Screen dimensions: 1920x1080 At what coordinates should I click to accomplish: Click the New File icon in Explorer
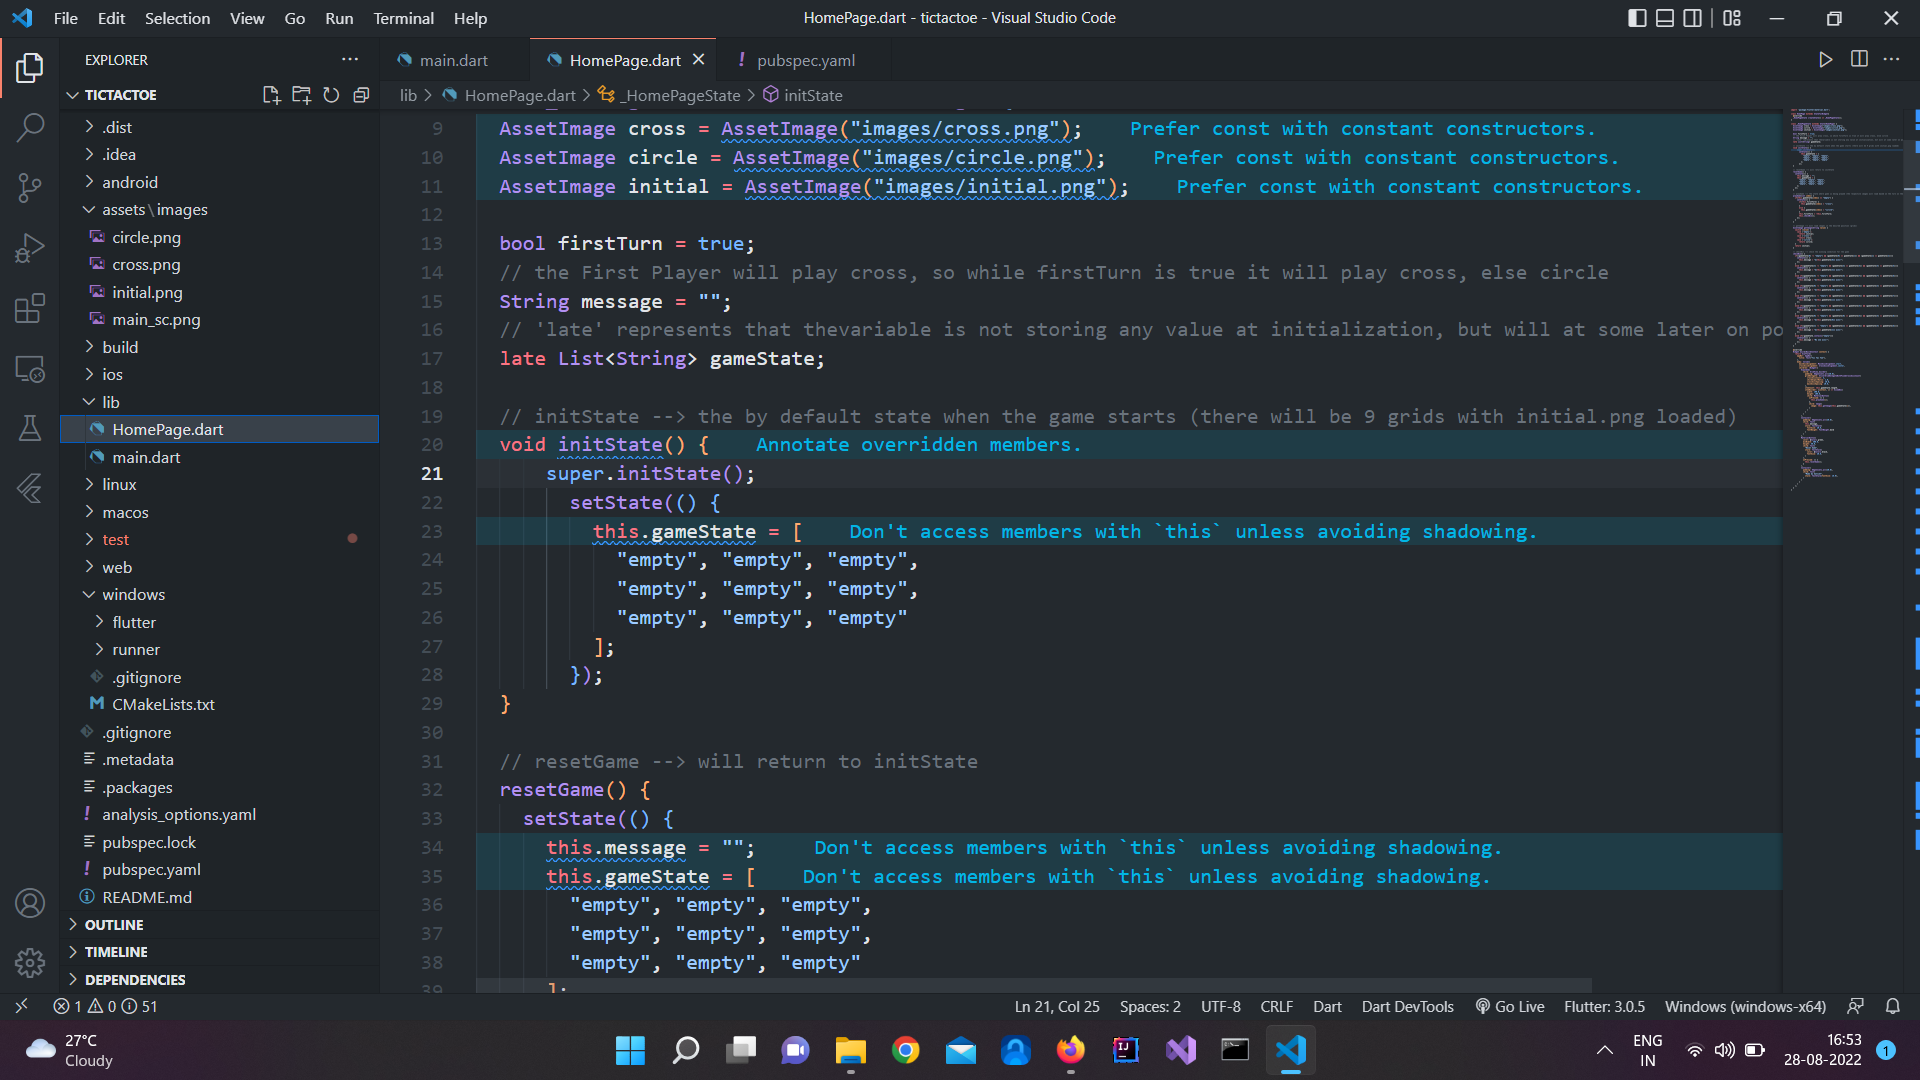click(271, 95)
